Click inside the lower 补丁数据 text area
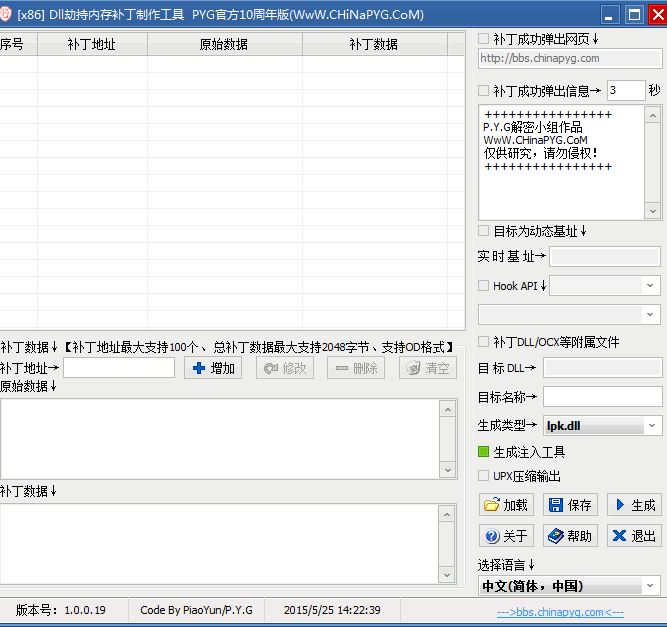 point(220,544)
